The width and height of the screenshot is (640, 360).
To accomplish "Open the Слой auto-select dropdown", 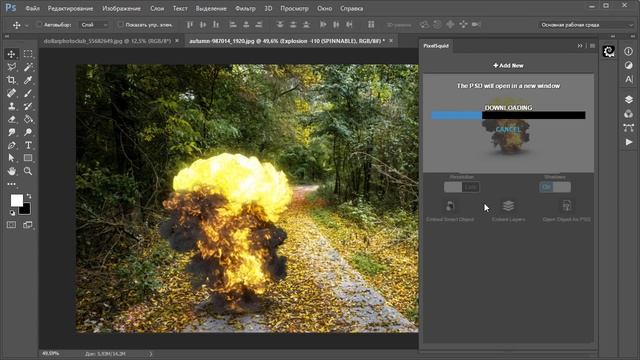I will tap(93, 25).
